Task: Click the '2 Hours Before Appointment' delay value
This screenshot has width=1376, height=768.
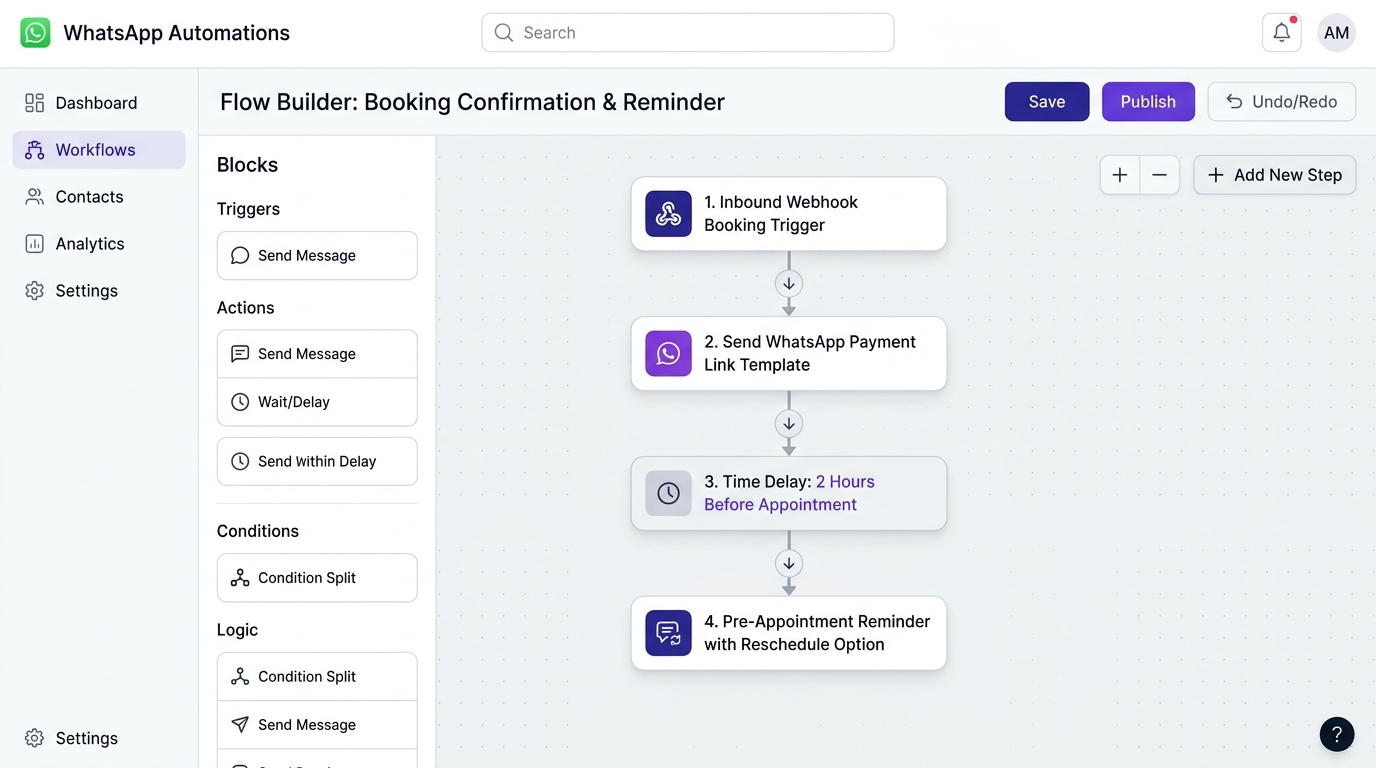Action: 789,493
